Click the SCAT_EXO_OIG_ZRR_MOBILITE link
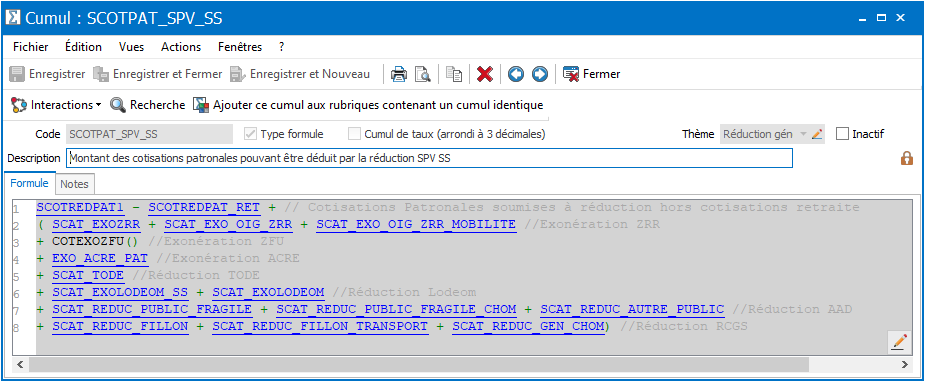925x382 pixels. coord(416,225)
